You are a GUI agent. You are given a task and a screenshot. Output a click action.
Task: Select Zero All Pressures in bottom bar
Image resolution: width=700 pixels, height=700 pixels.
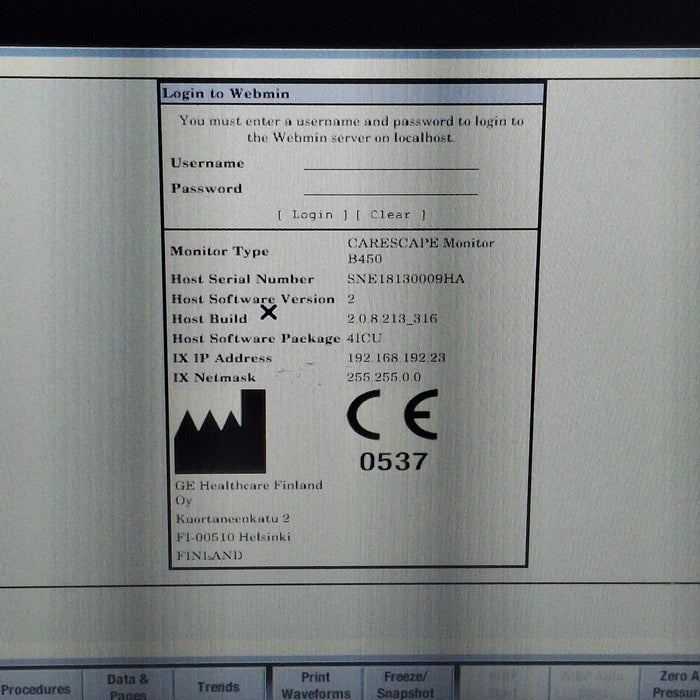[x=671, y=685]
